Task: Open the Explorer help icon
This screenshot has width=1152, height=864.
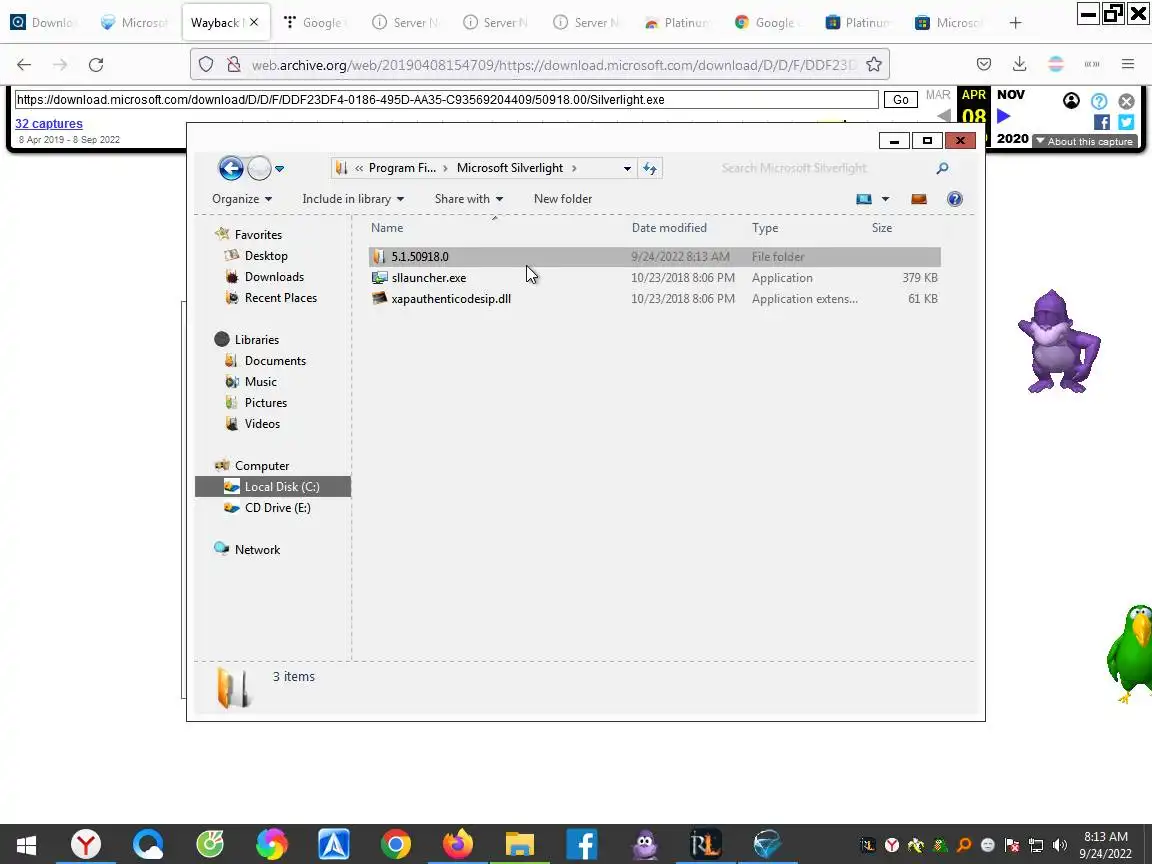Action: click(x=954, y=199)
